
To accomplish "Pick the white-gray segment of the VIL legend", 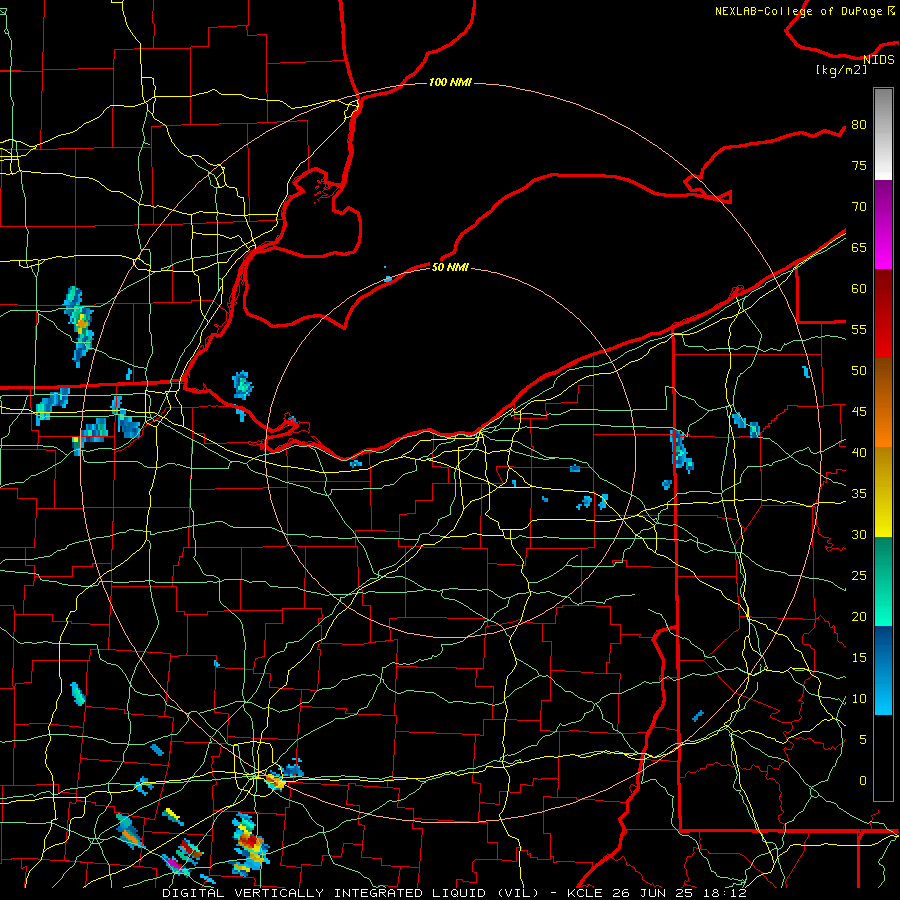I will pyautogui.click(x=883, y=135).
